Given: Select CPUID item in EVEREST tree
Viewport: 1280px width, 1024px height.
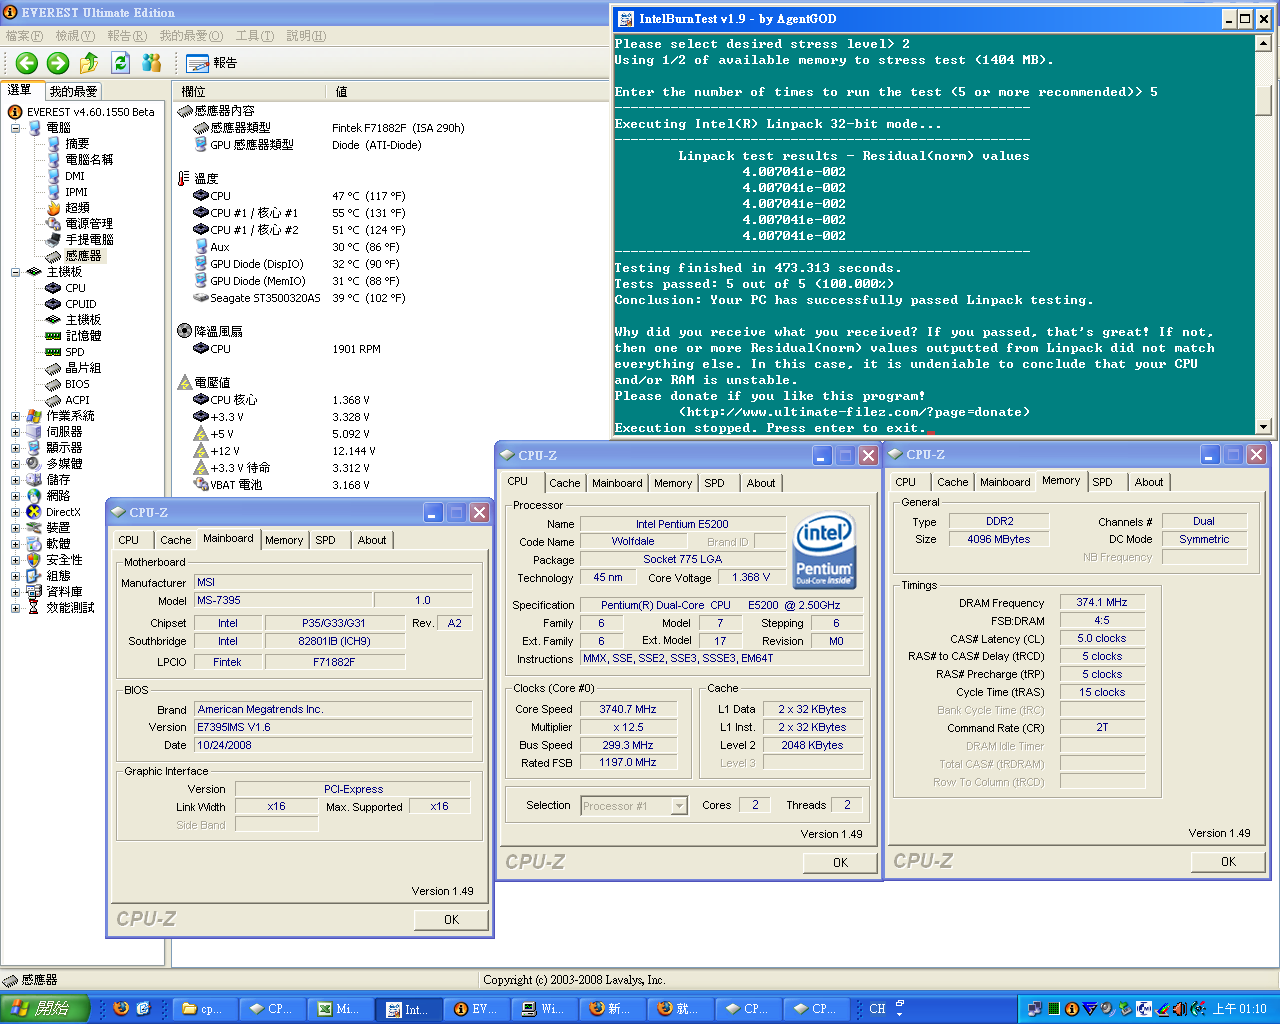Looking at the screenshot, I should pos(81,304).
